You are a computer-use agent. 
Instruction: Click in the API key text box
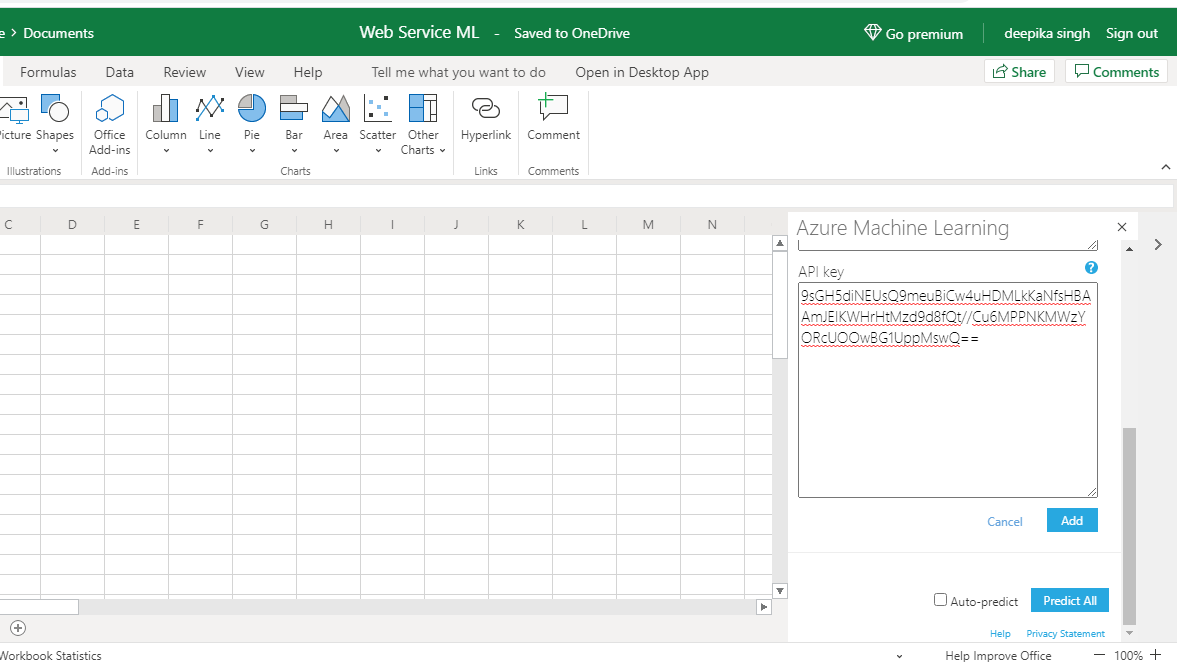click(947, 390)
